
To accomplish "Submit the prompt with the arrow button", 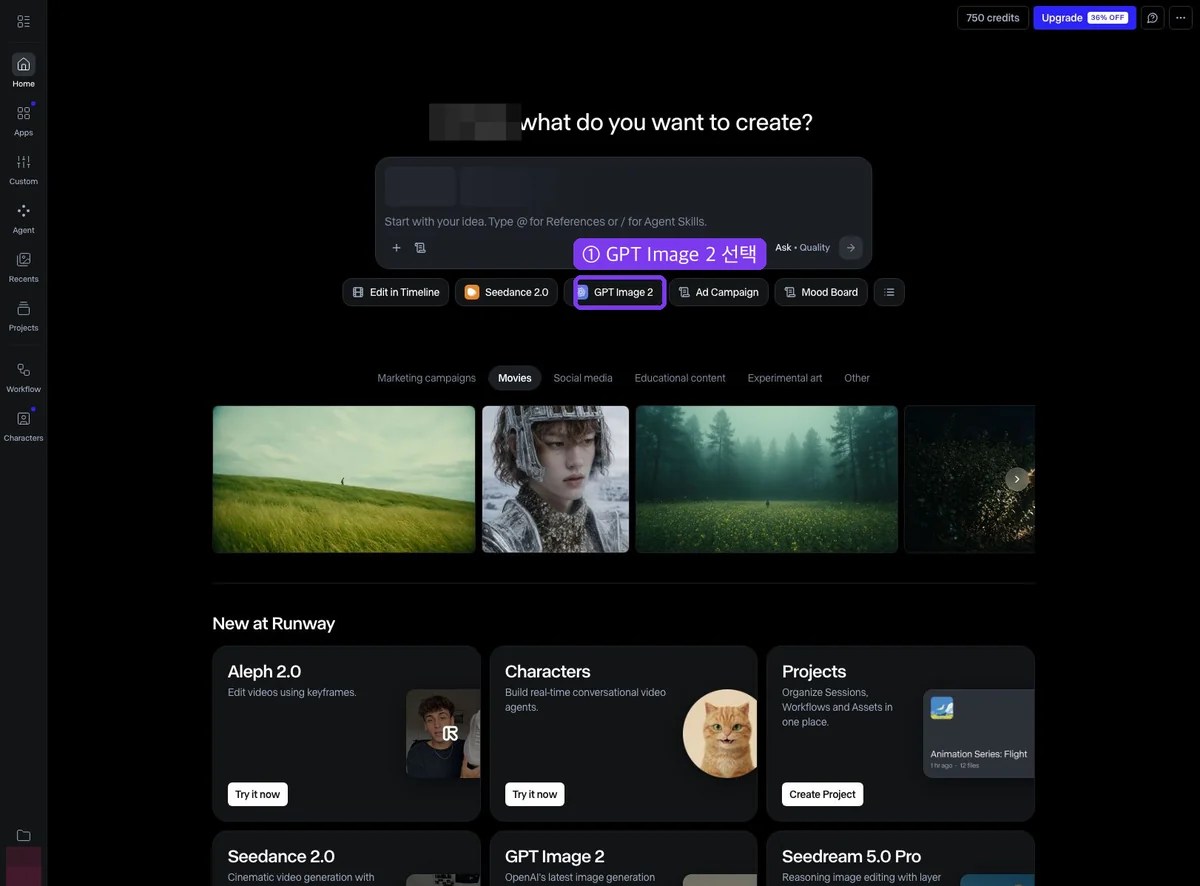I will (x=850, y=248).
